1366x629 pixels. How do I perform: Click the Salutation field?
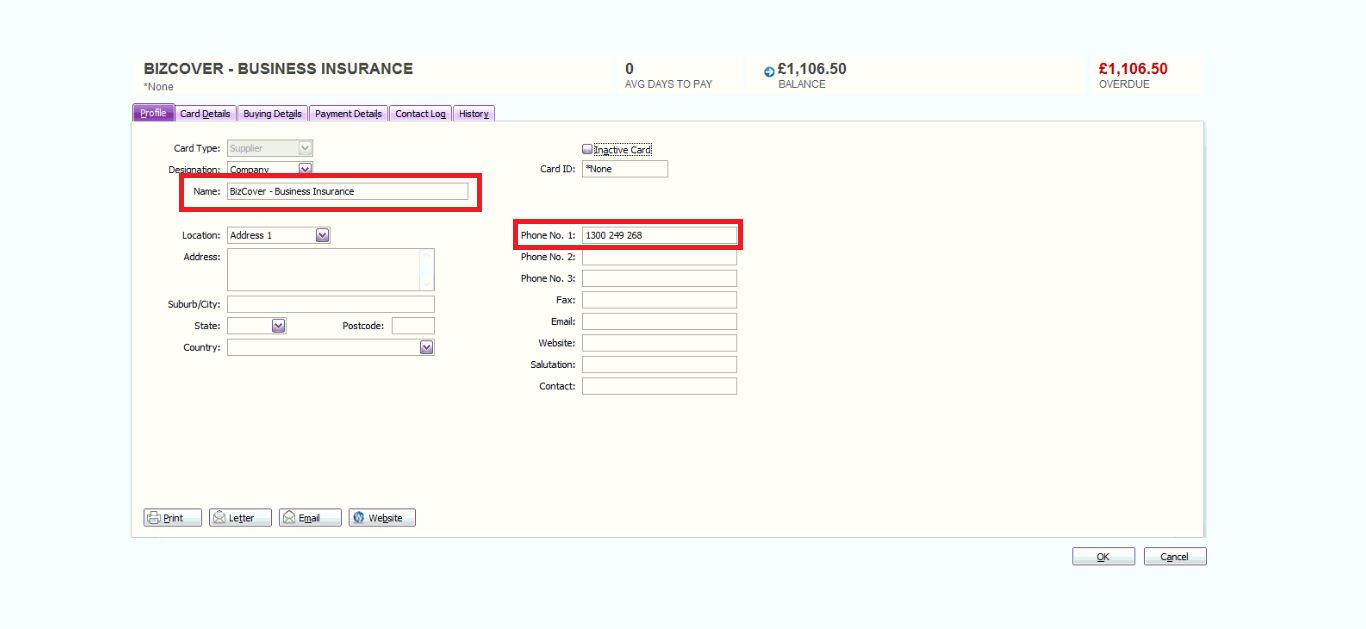659,365
